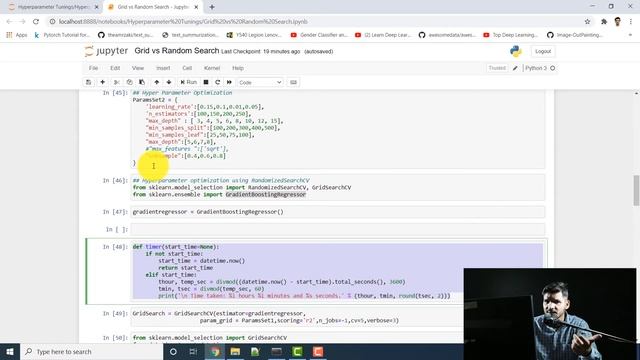640x360 pixels.
Task: Open the Apps bookmarks shortcut
Action: [17, 35]
